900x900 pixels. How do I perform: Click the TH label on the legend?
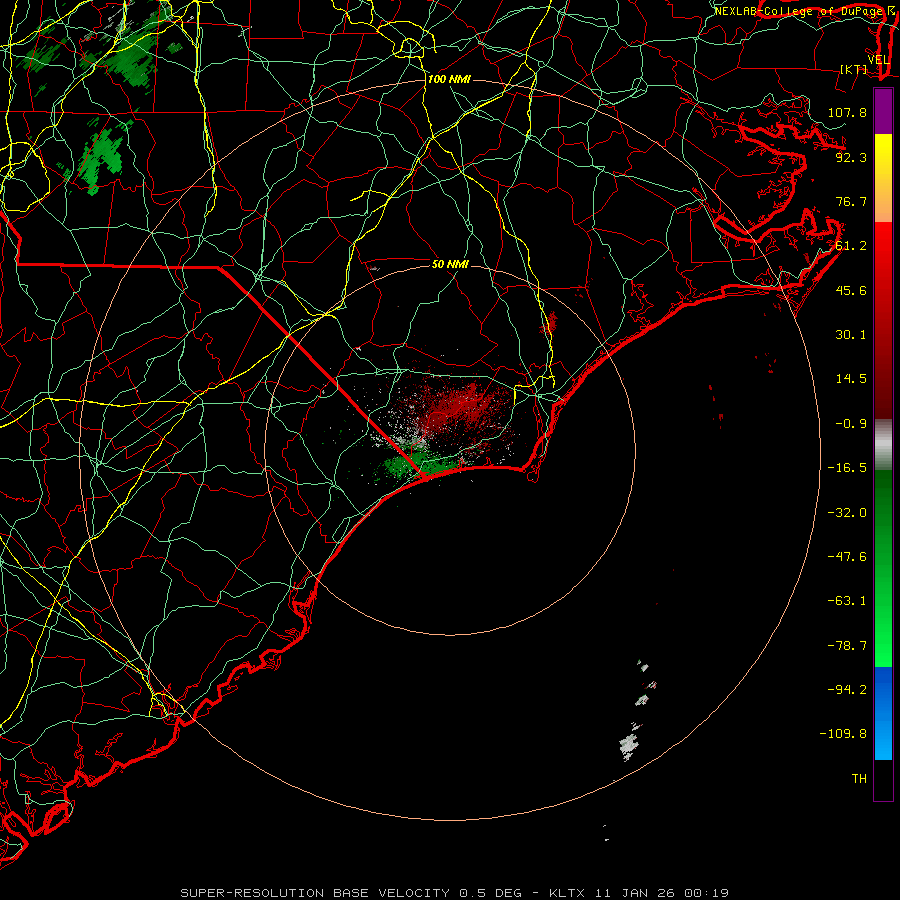click(x=859, y=779)
